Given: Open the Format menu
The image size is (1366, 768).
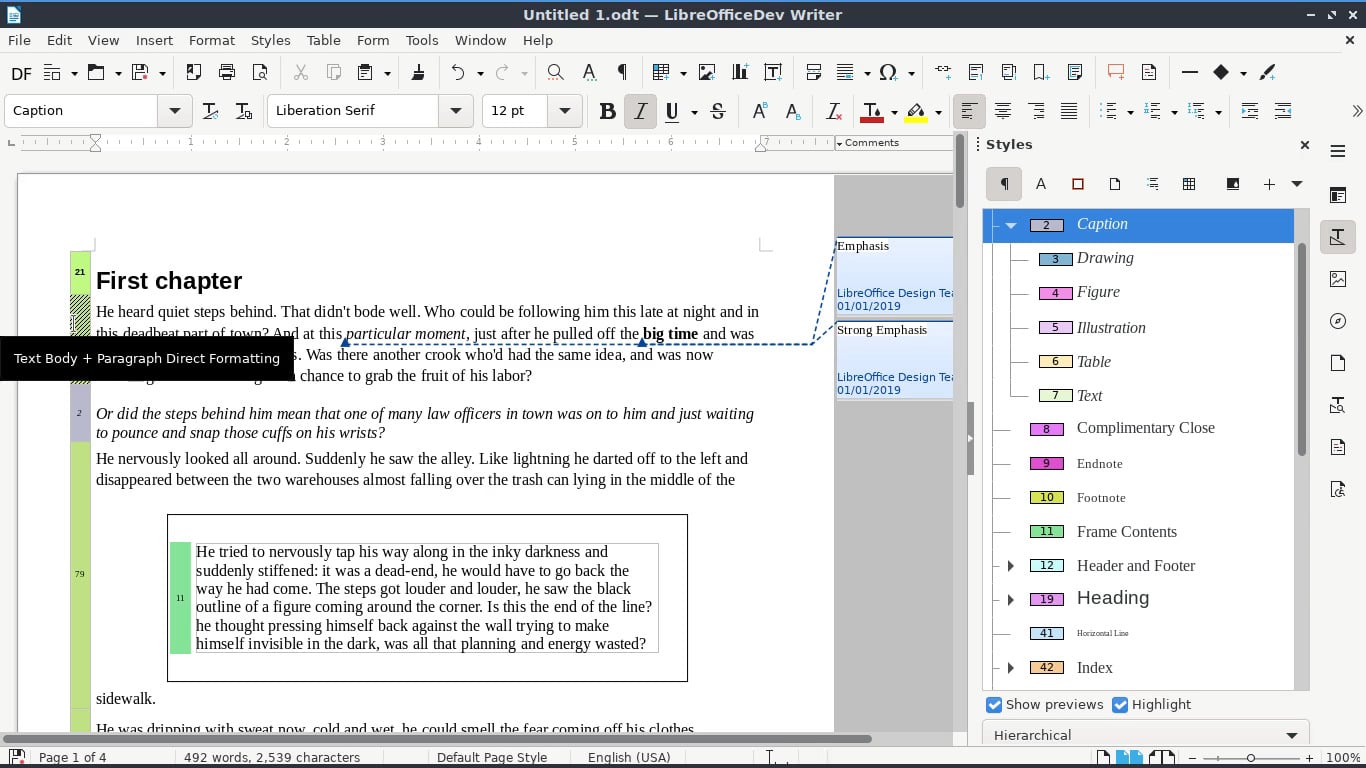Looking at the screenshot, I should coord(211,40).
